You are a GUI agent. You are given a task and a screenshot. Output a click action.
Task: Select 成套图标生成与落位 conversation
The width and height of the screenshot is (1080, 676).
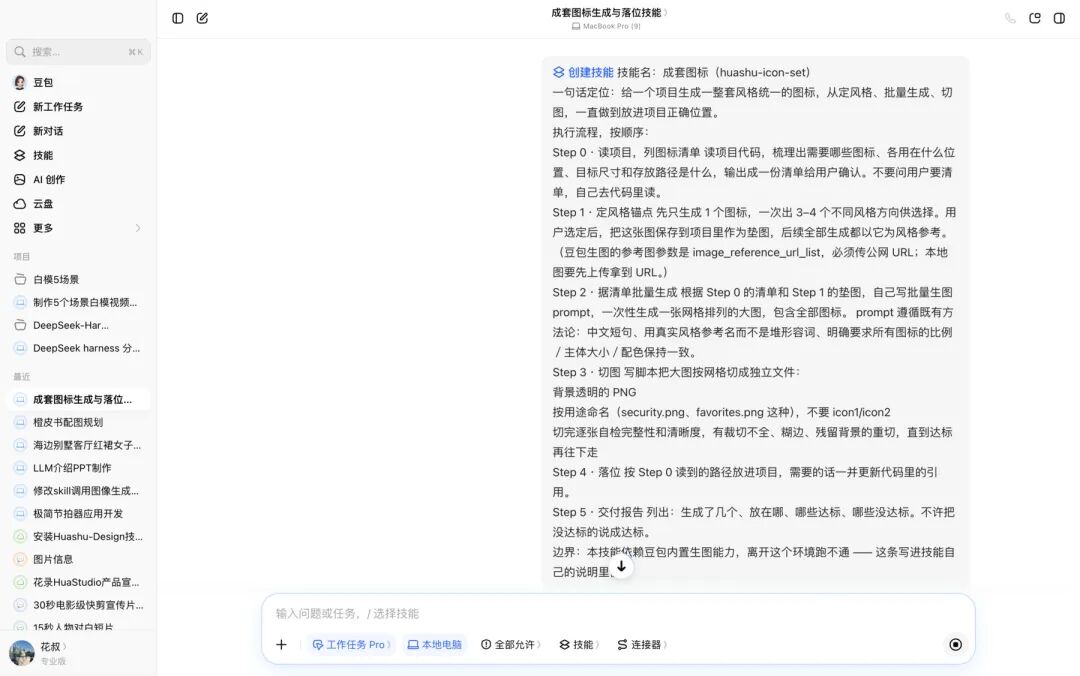(78, 399)
